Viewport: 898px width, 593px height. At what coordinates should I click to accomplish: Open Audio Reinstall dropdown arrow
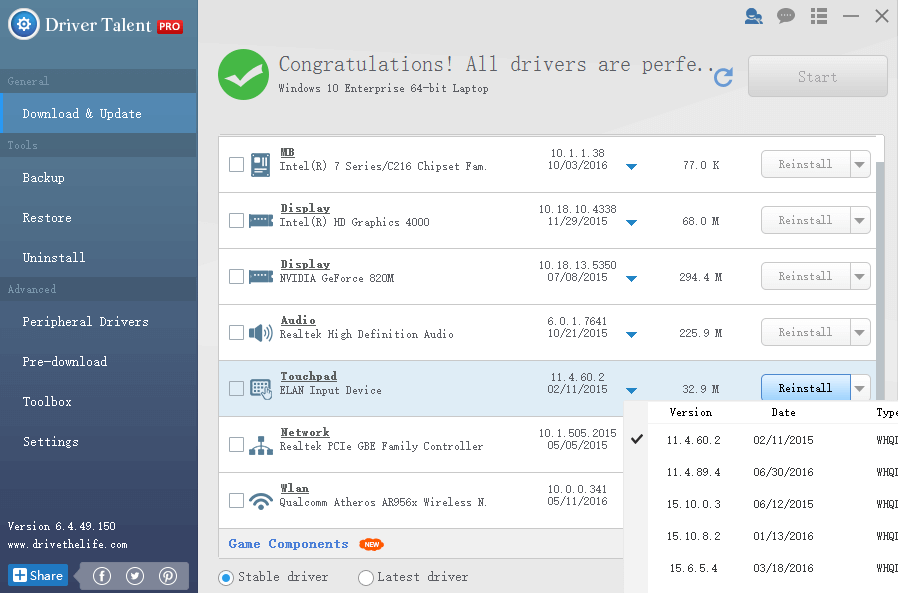(x=860, y=332)
